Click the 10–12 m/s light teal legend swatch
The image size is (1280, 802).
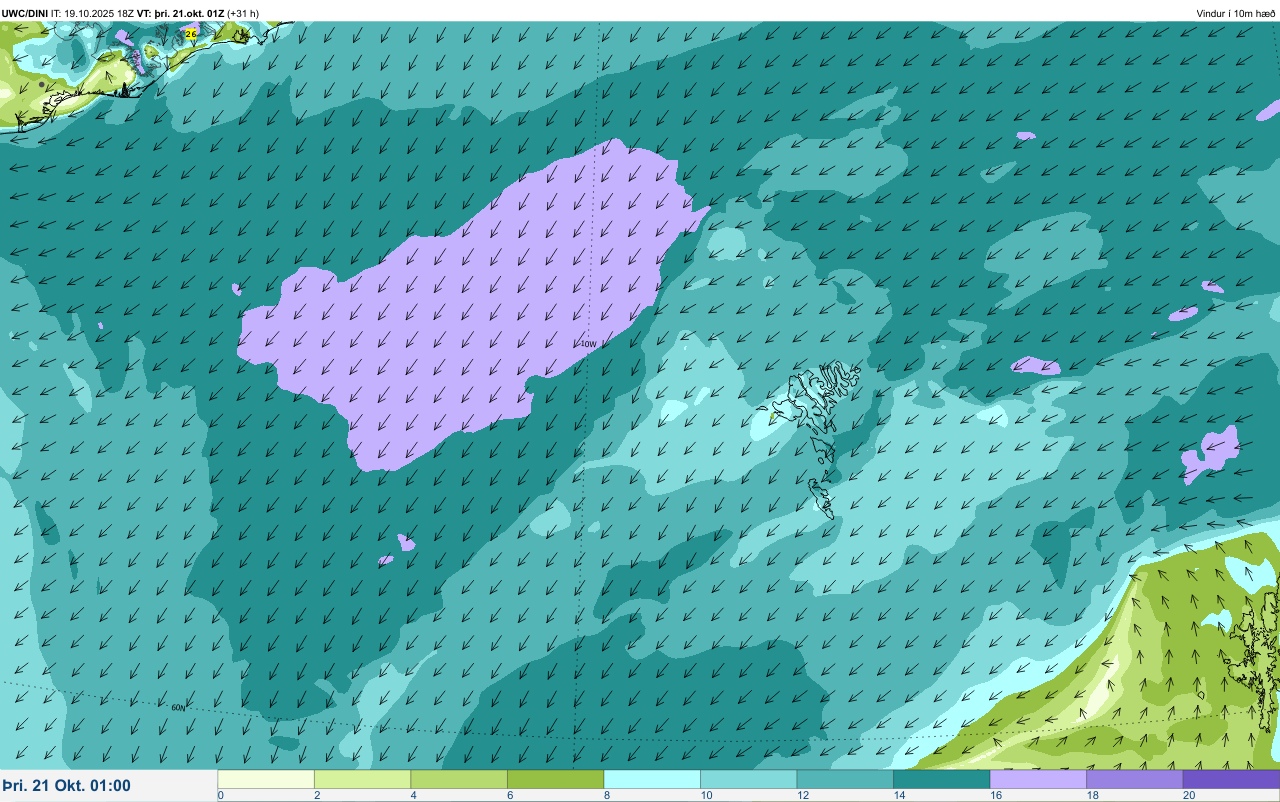pyautogui.click(x=748, y=779)
